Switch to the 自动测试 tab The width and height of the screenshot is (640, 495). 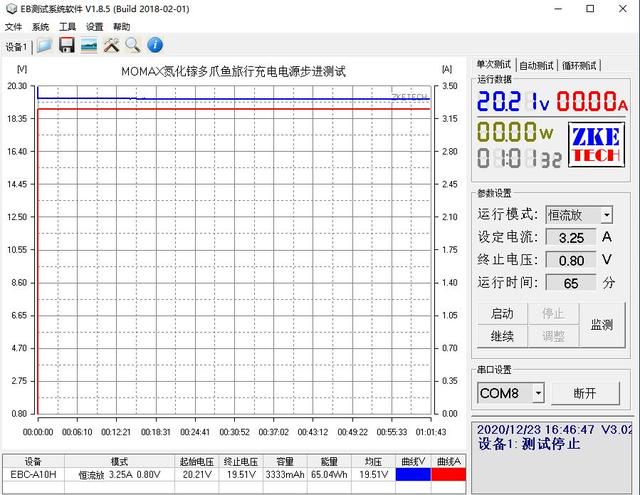point(536,65)
